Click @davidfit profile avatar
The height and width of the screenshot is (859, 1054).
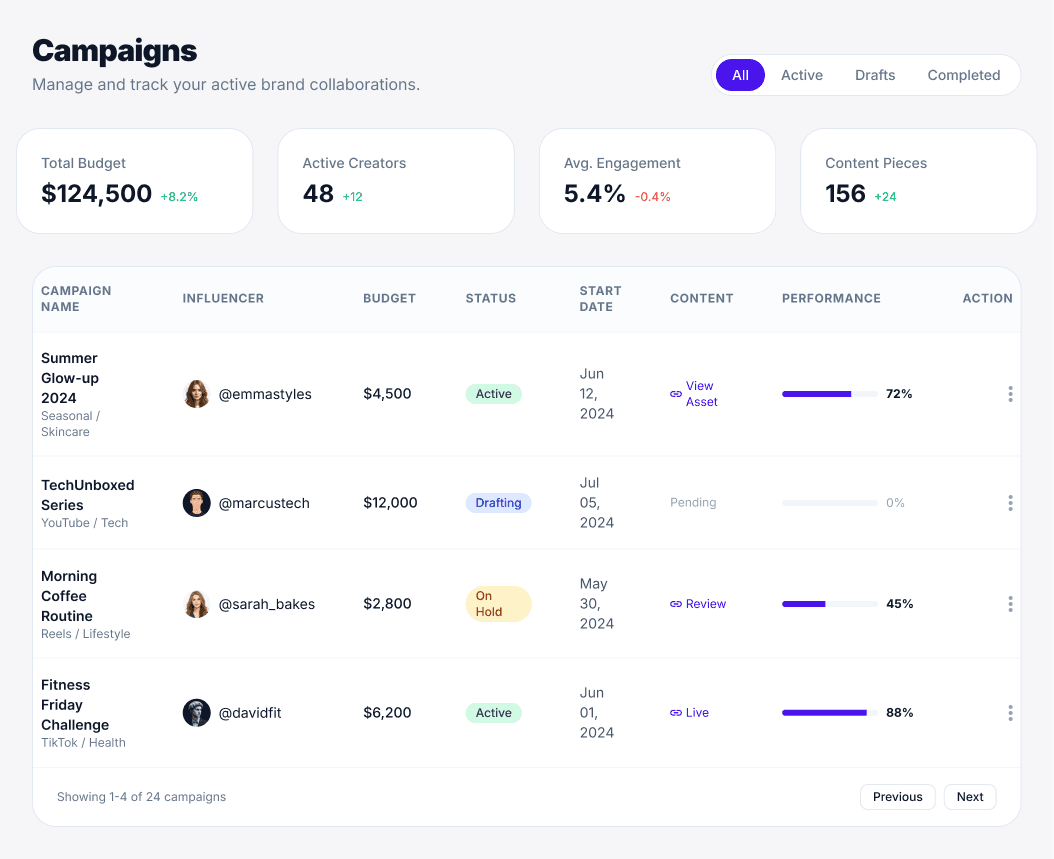click(196, 713)
